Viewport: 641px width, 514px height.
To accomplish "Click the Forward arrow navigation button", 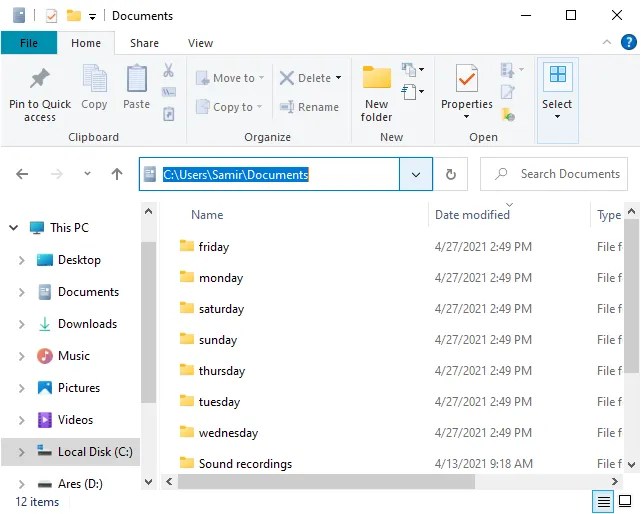I will click(57, 174).
